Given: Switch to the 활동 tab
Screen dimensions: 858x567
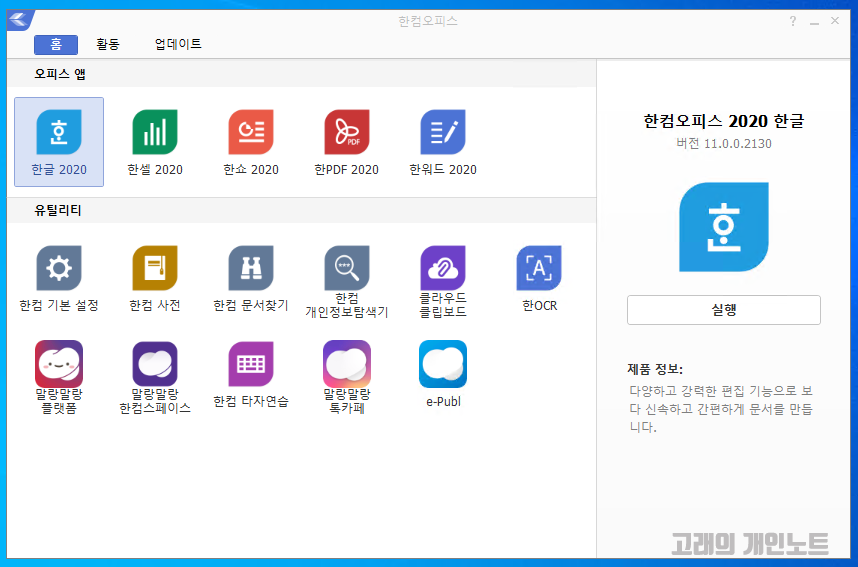Looking at the screenshot, I should click(108, 44).
